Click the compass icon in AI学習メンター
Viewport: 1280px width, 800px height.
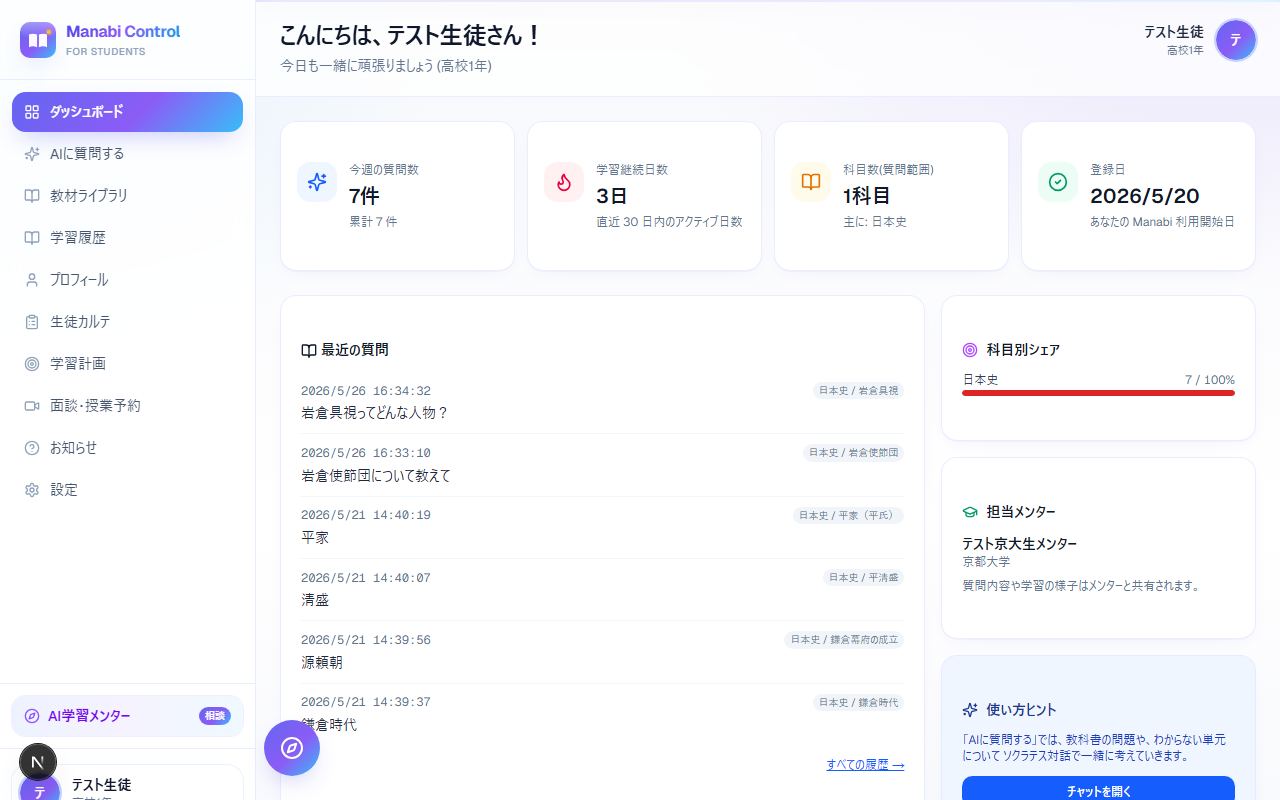[x=32, y=716]
